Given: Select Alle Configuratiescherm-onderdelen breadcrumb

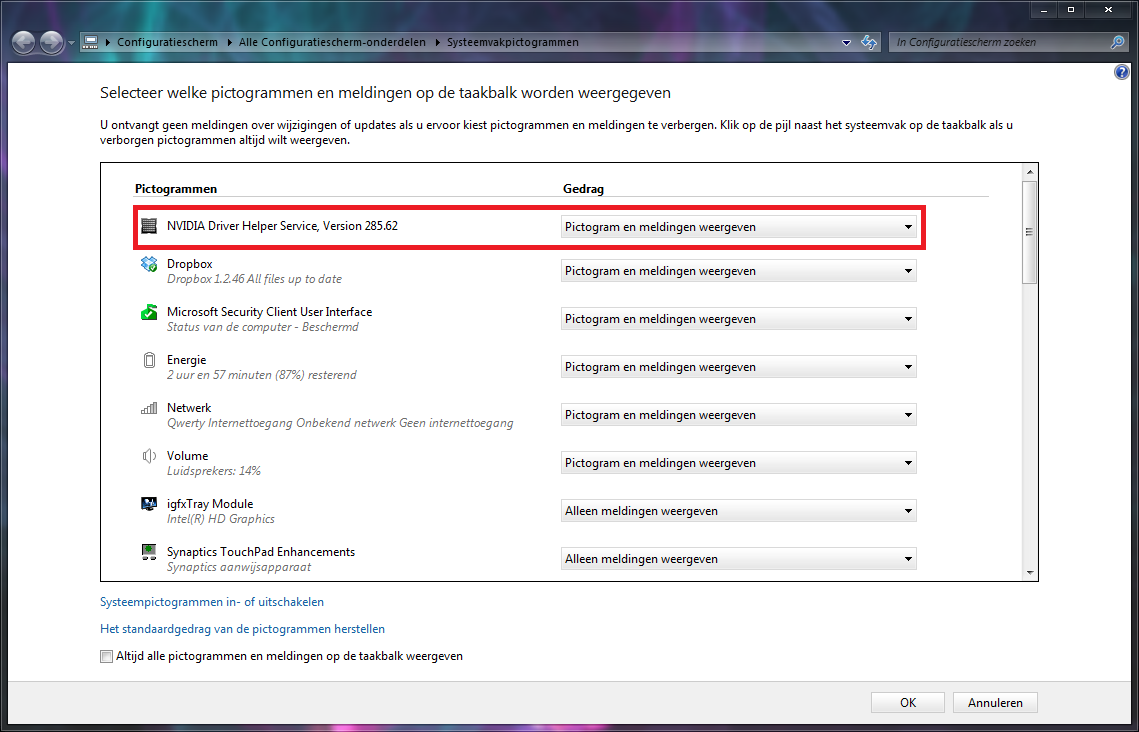Looking at the screenshot, I should point(333,42).
